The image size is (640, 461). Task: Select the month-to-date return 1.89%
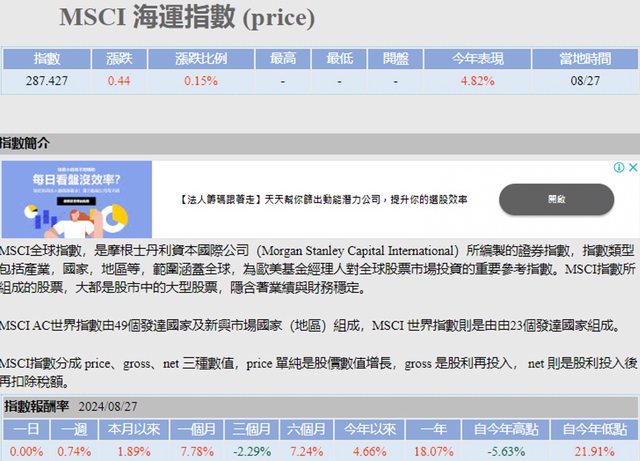tap(134, 452)
